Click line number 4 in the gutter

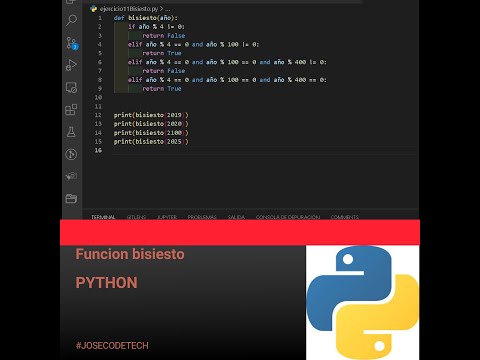[x=100, y=44]
